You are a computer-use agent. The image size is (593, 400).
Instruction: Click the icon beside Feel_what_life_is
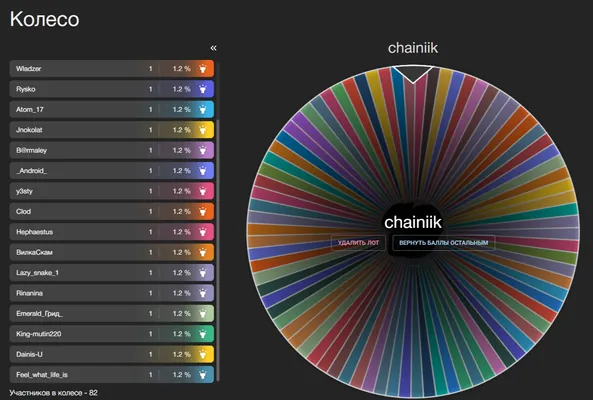pyautogui.click(x=203, y=375)
